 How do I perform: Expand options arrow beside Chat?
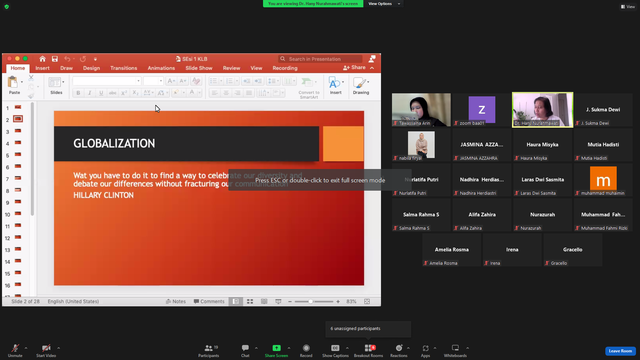(256, 348)
